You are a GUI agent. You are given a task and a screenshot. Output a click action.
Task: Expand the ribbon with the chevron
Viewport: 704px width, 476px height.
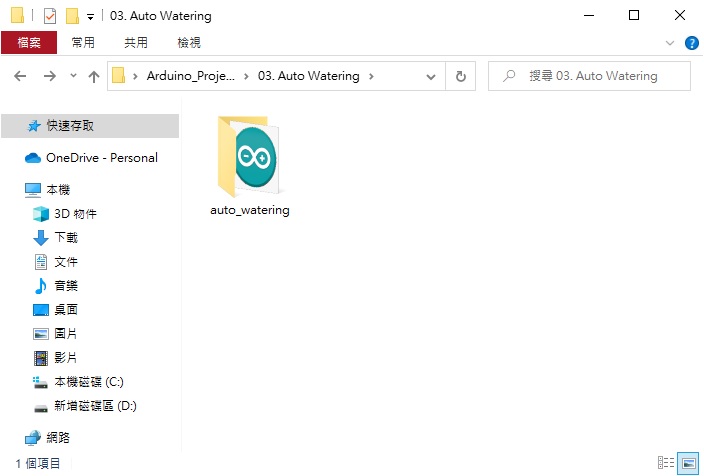point(669,43)
